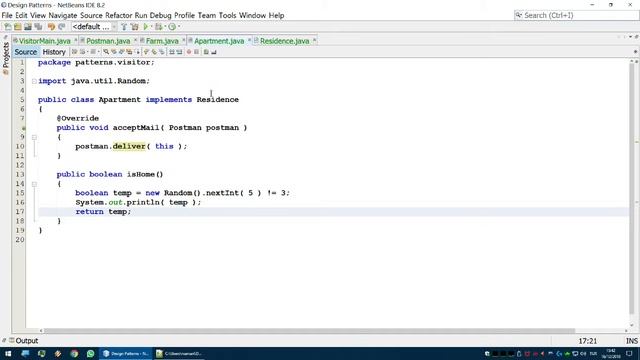The image size is (640, 360).
Task: Click the 'isHome()' method name
Action: (145, 174)
